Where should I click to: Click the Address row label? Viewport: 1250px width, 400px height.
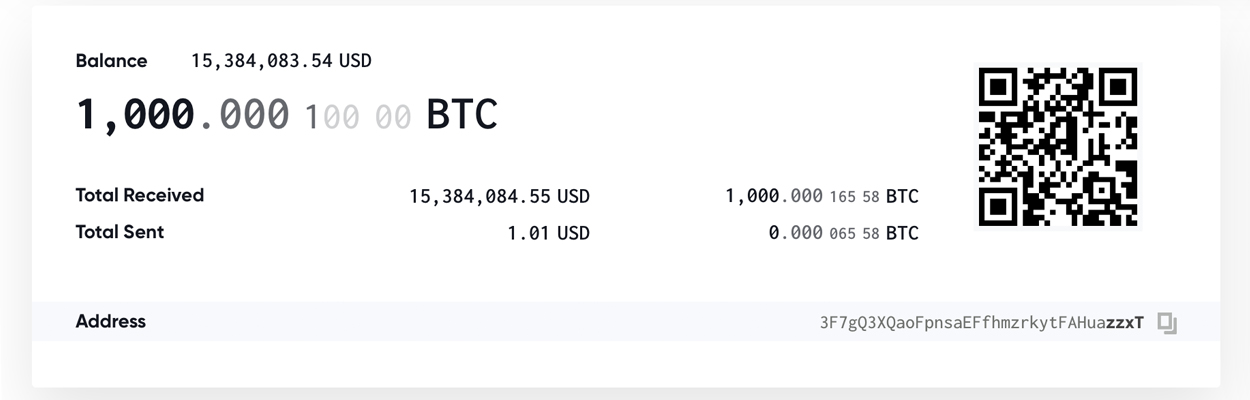[x=111, y=321]
